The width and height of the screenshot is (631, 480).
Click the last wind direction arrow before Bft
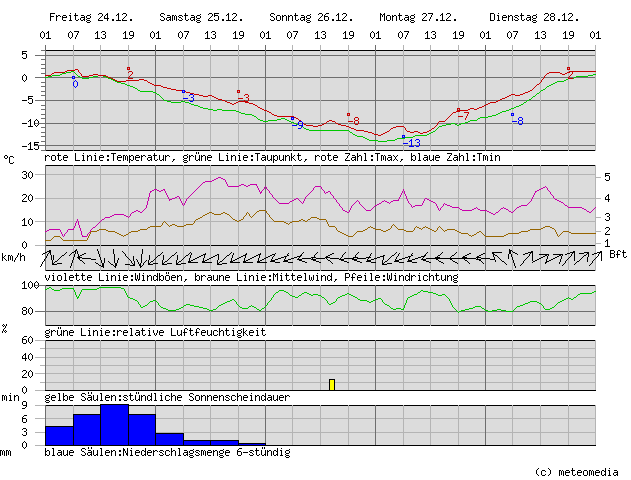click(596, 258)
